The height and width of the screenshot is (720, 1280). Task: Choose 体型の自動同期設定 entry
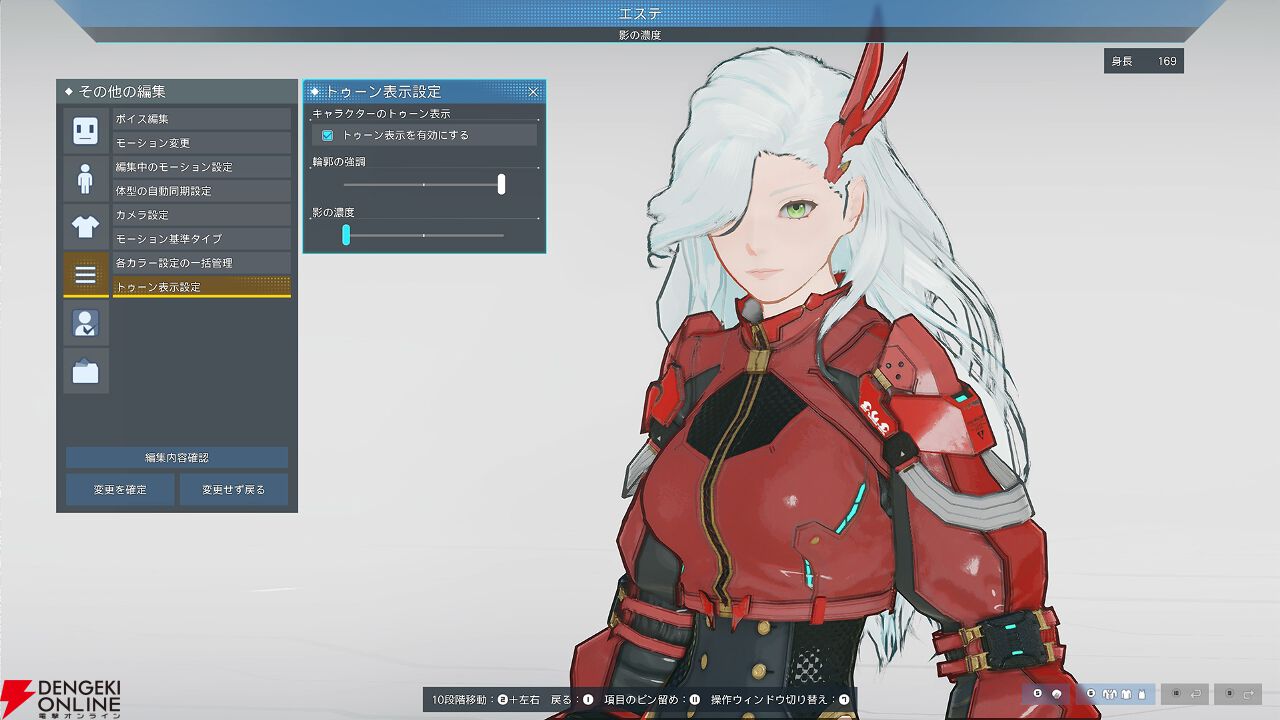coord(201,191)
